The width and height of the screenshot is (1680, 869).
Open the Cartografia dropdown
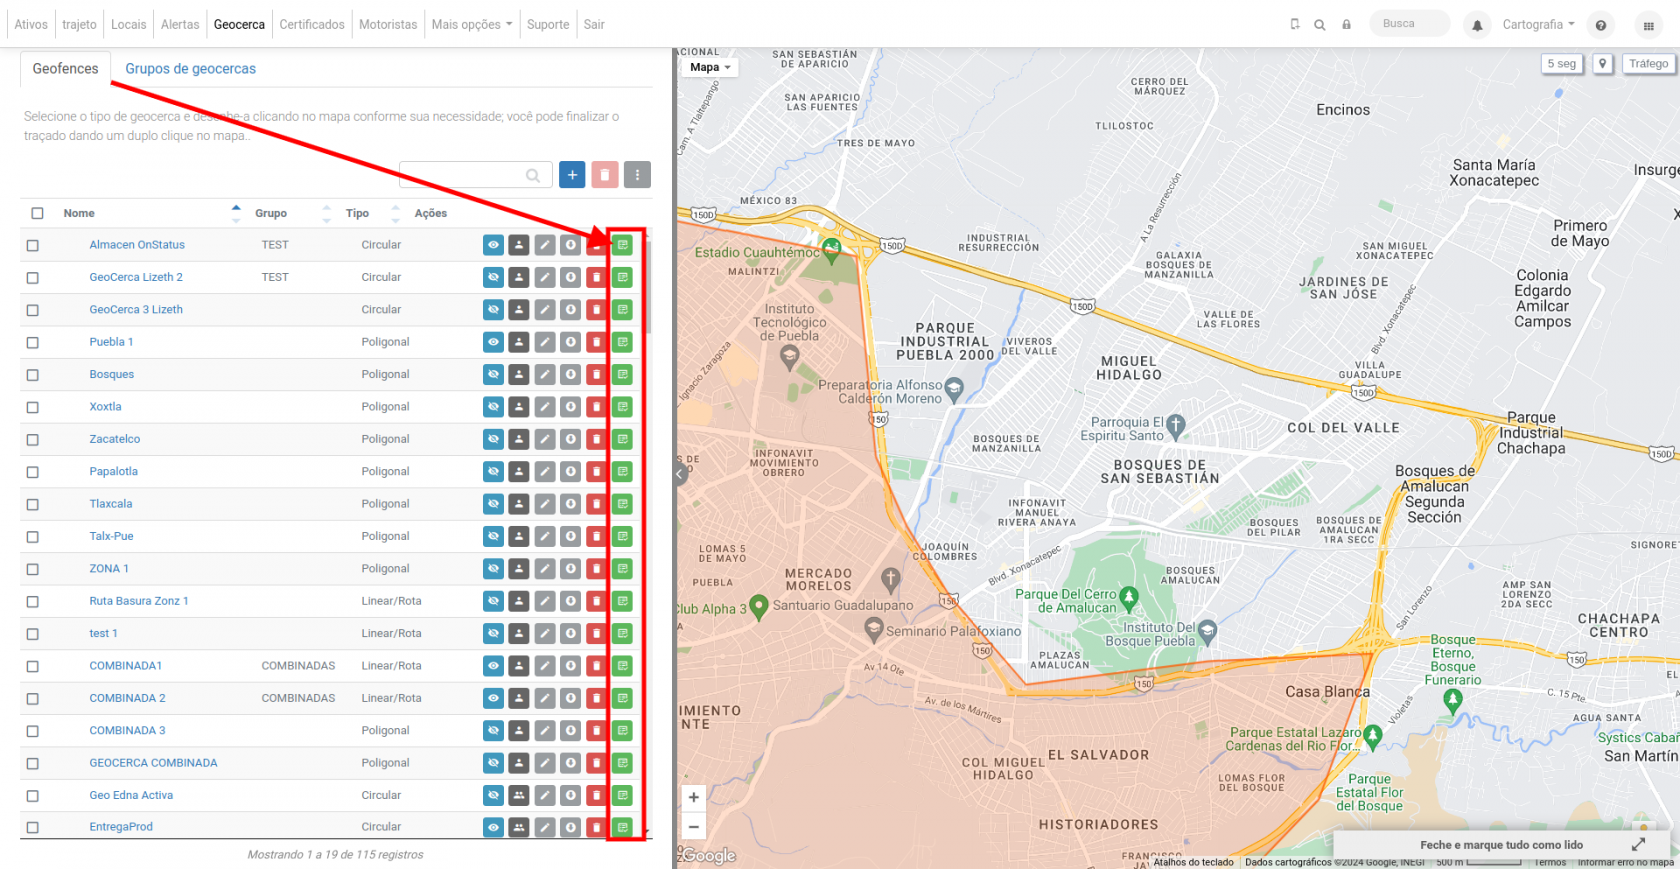(x=1538, y=25)
